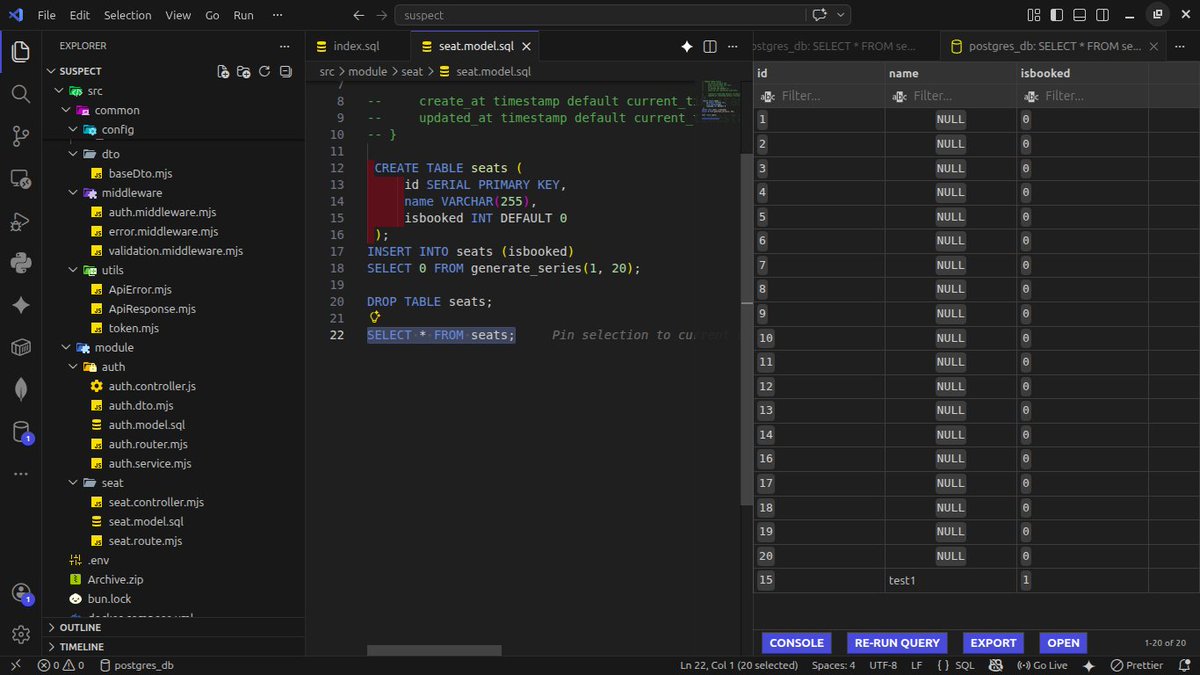Screen dimensions: 1200x675
Task: Open the Manage gear icon
Action: pyautogui.click(x=21, y=635)
